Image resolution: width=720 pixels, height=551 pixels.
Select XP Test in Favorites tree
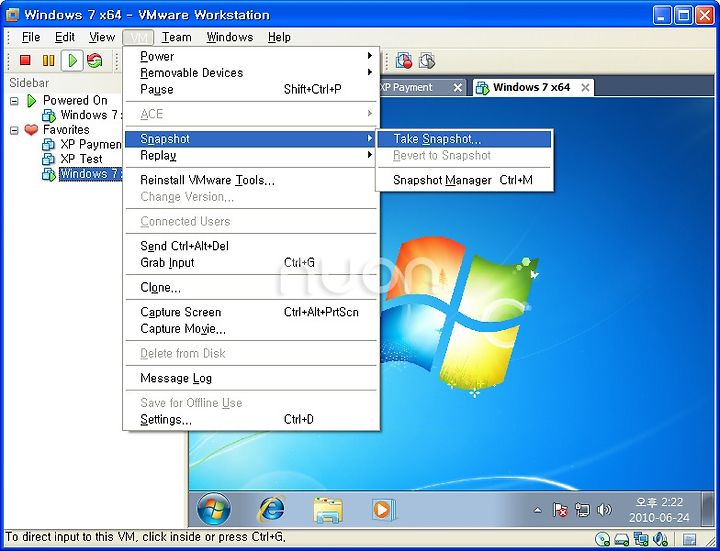72,159
